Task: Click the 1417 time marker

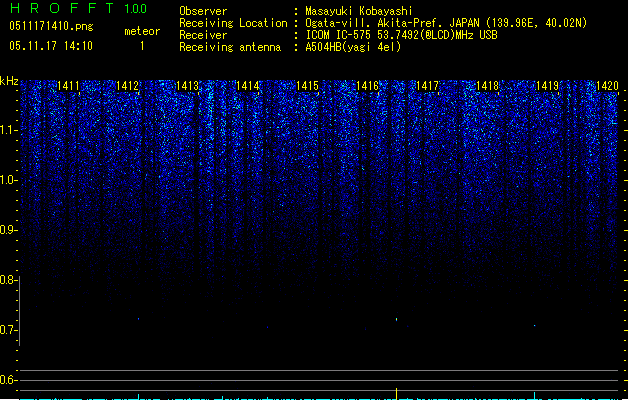Action: [427, 86]
